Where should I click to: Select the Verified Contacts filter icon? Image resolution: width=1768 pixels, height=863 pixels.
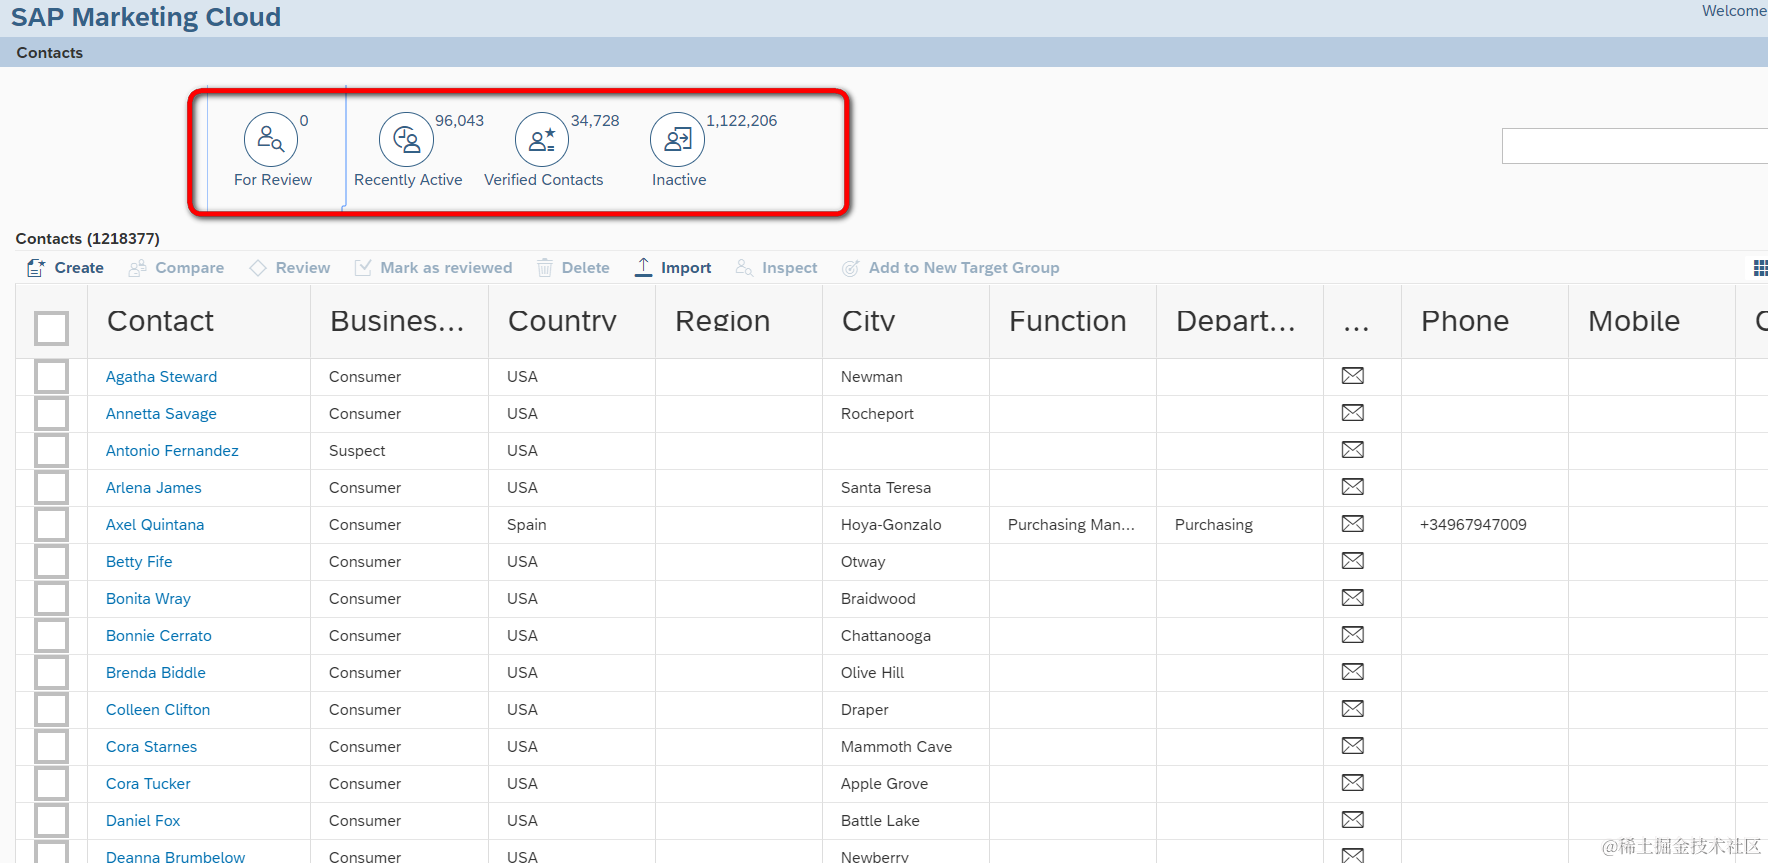point(542,139)
